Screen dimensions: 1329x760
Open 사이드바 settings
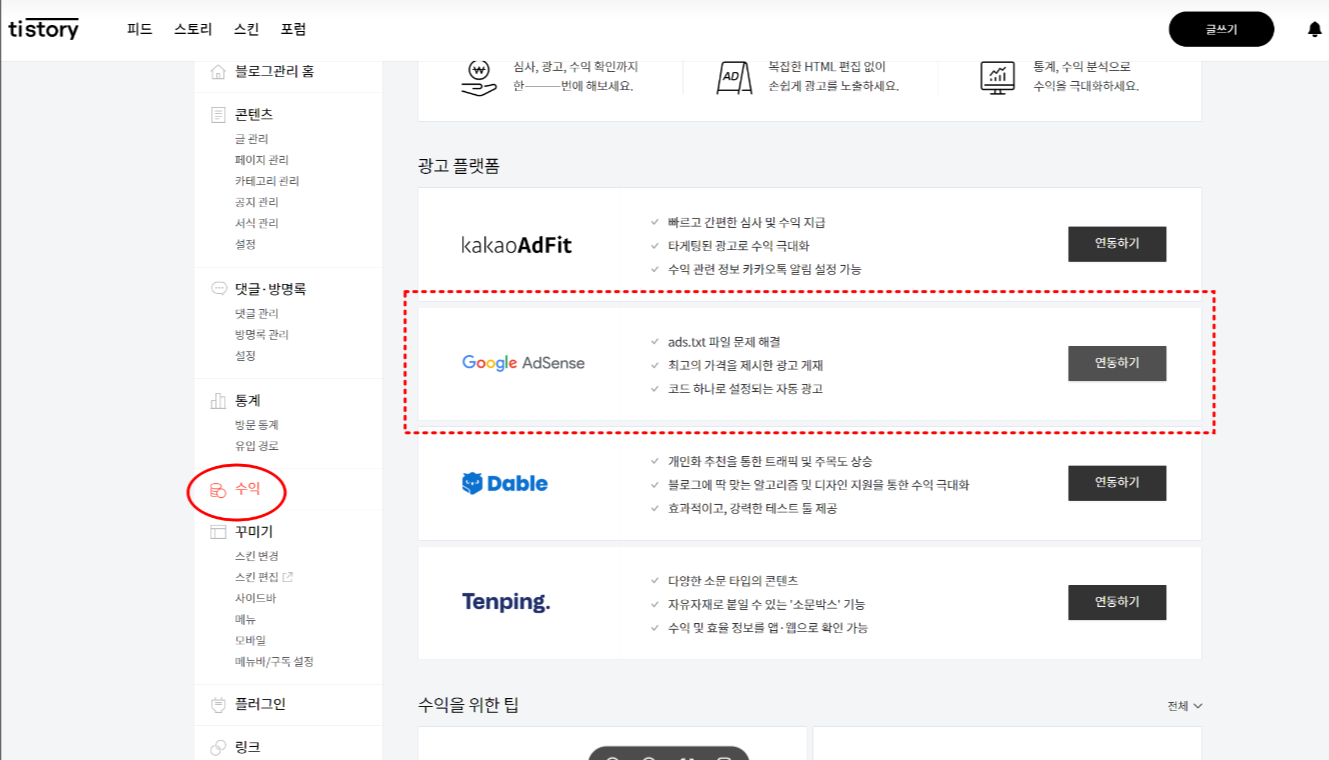click(x=255, y=598)
